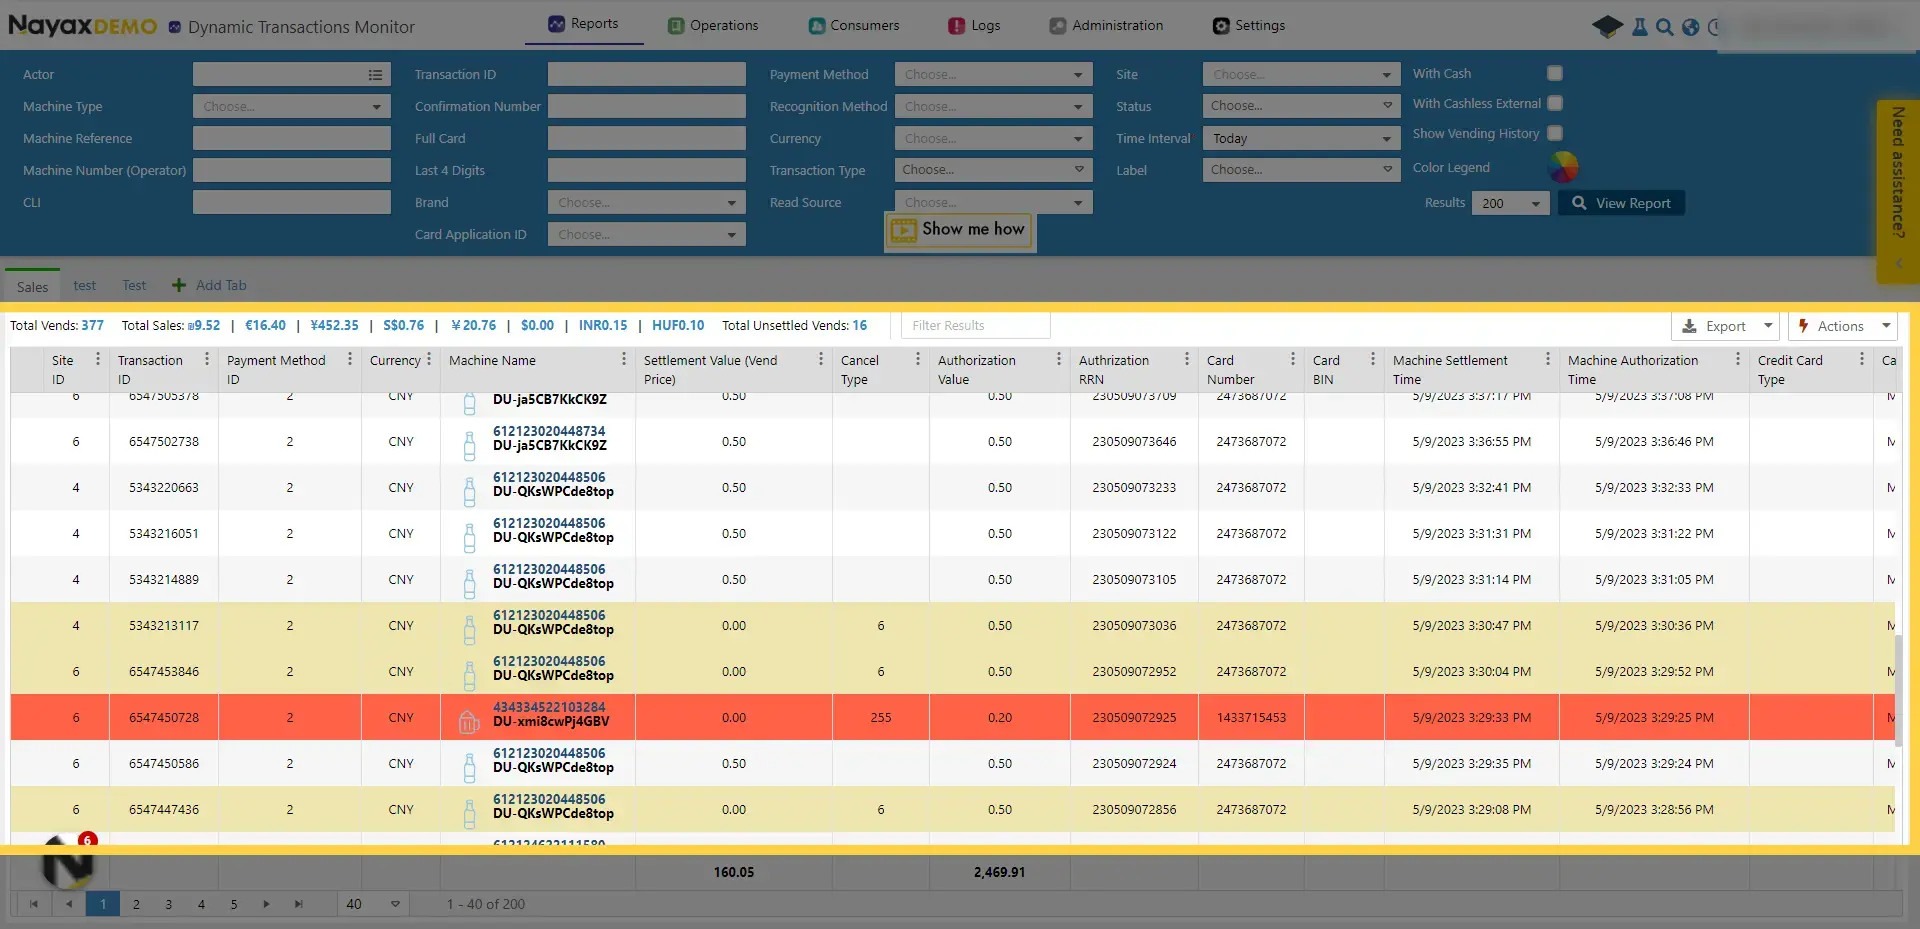1920x929 pixels.
Task: Switch to the Sales tab
Action: (x=32, y=287)
